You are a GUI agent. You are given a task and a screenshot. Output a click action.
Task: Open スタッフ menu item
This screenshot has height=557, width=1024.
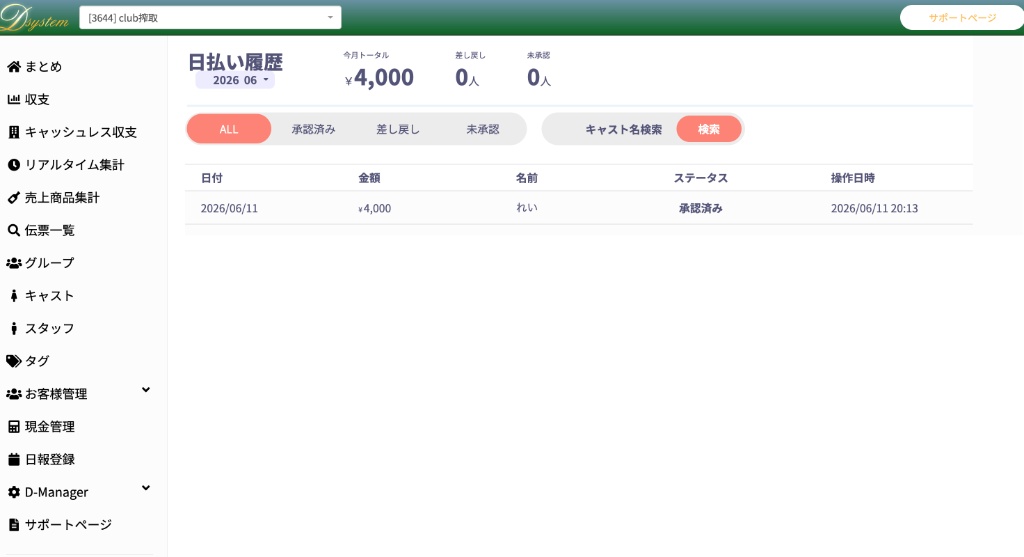coord(50,328)
